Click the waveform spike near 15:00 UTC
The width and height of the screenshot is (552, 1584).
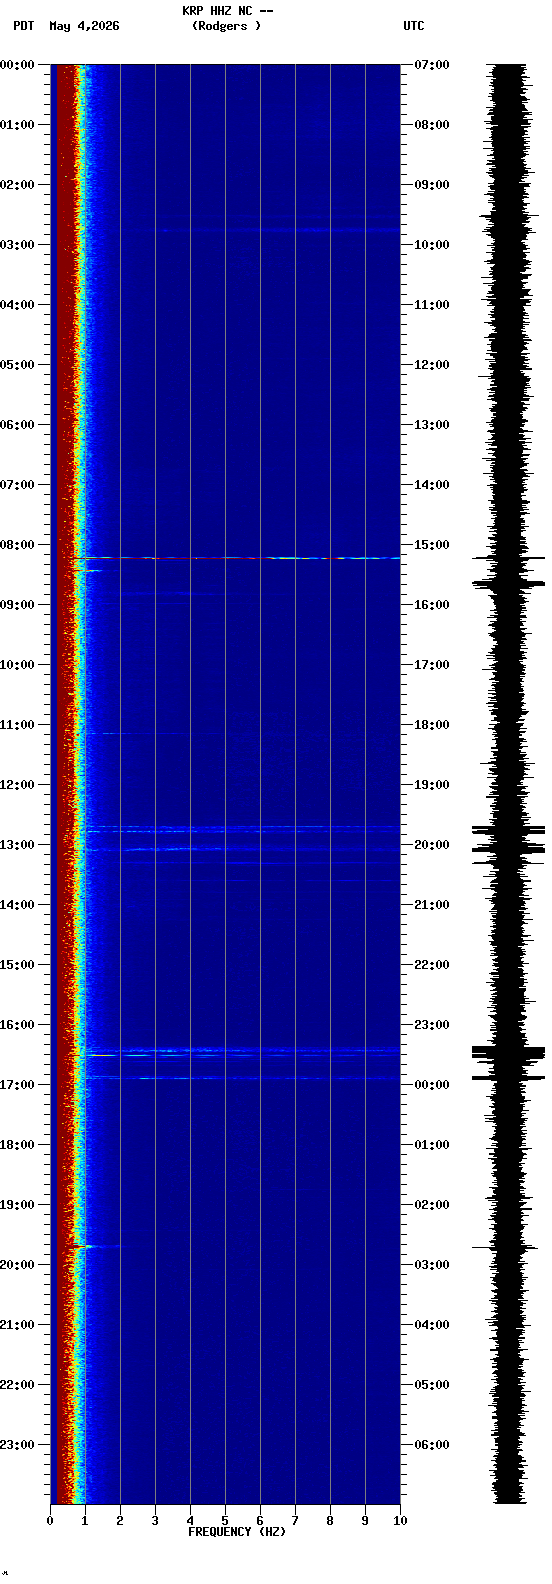pyautogui.click(x=509, y=558)
